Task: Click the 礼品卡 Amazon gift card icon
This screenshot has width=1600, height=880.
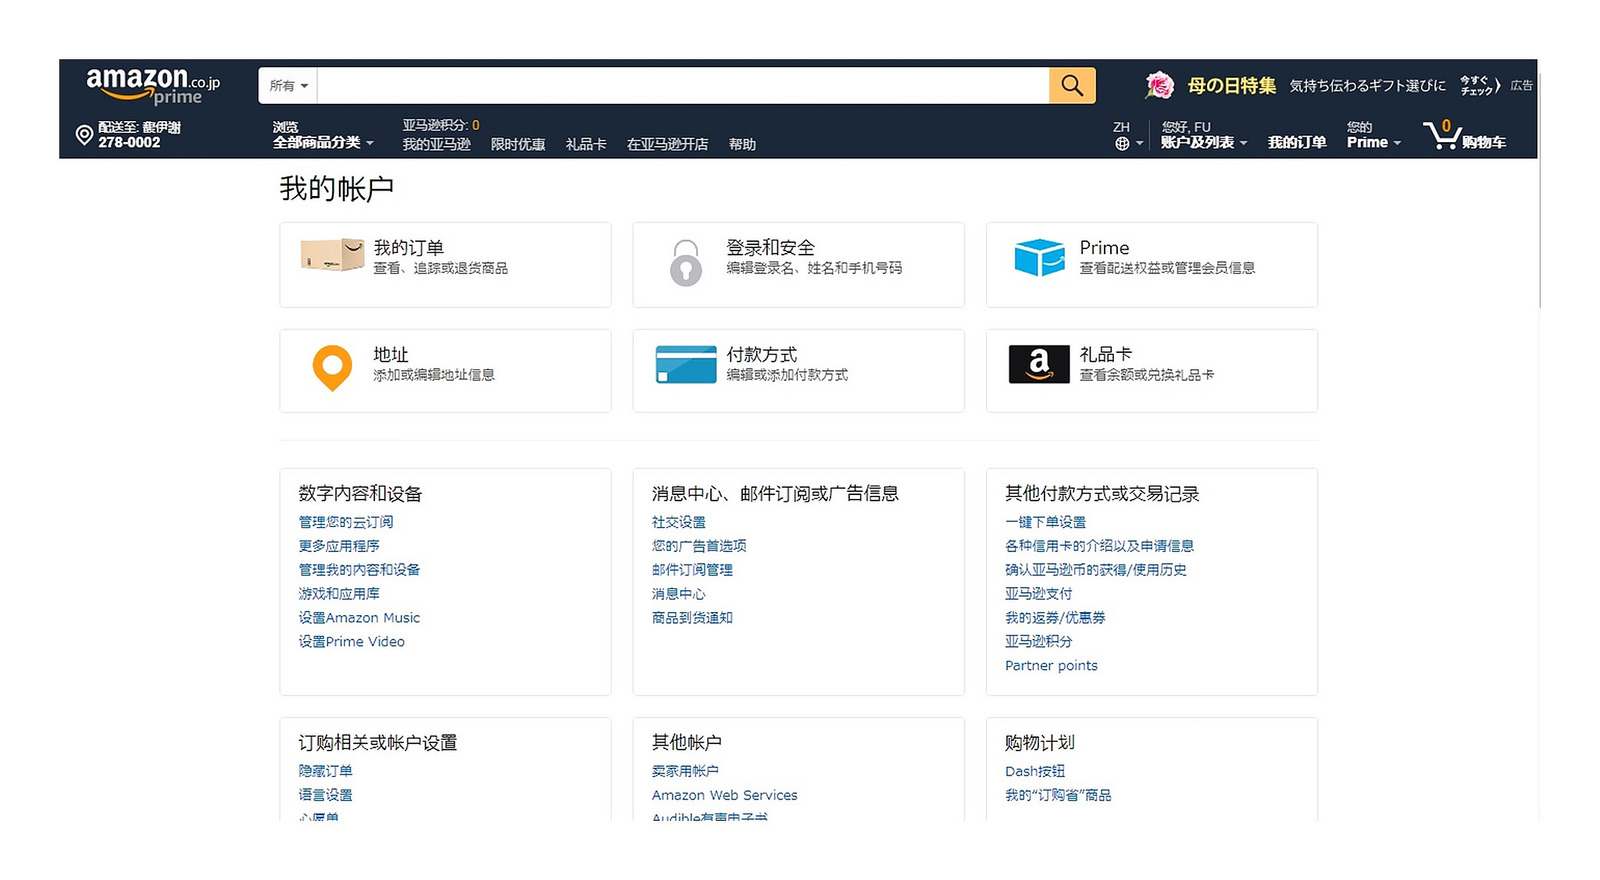Action: (1039, 364)
